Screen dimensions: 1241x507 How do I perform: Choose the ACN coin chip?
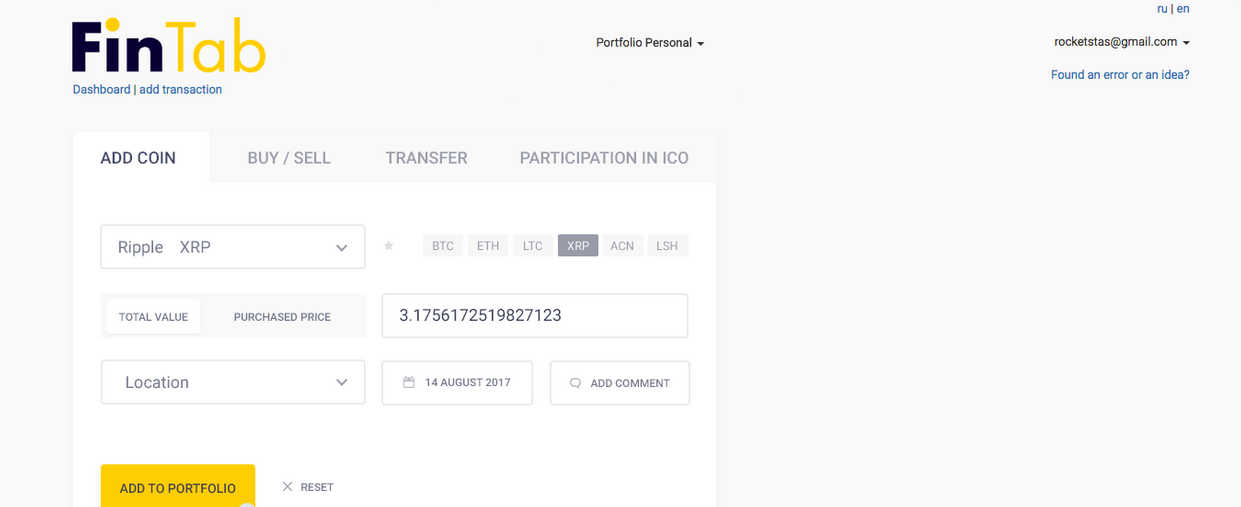(x=622, y=246)
